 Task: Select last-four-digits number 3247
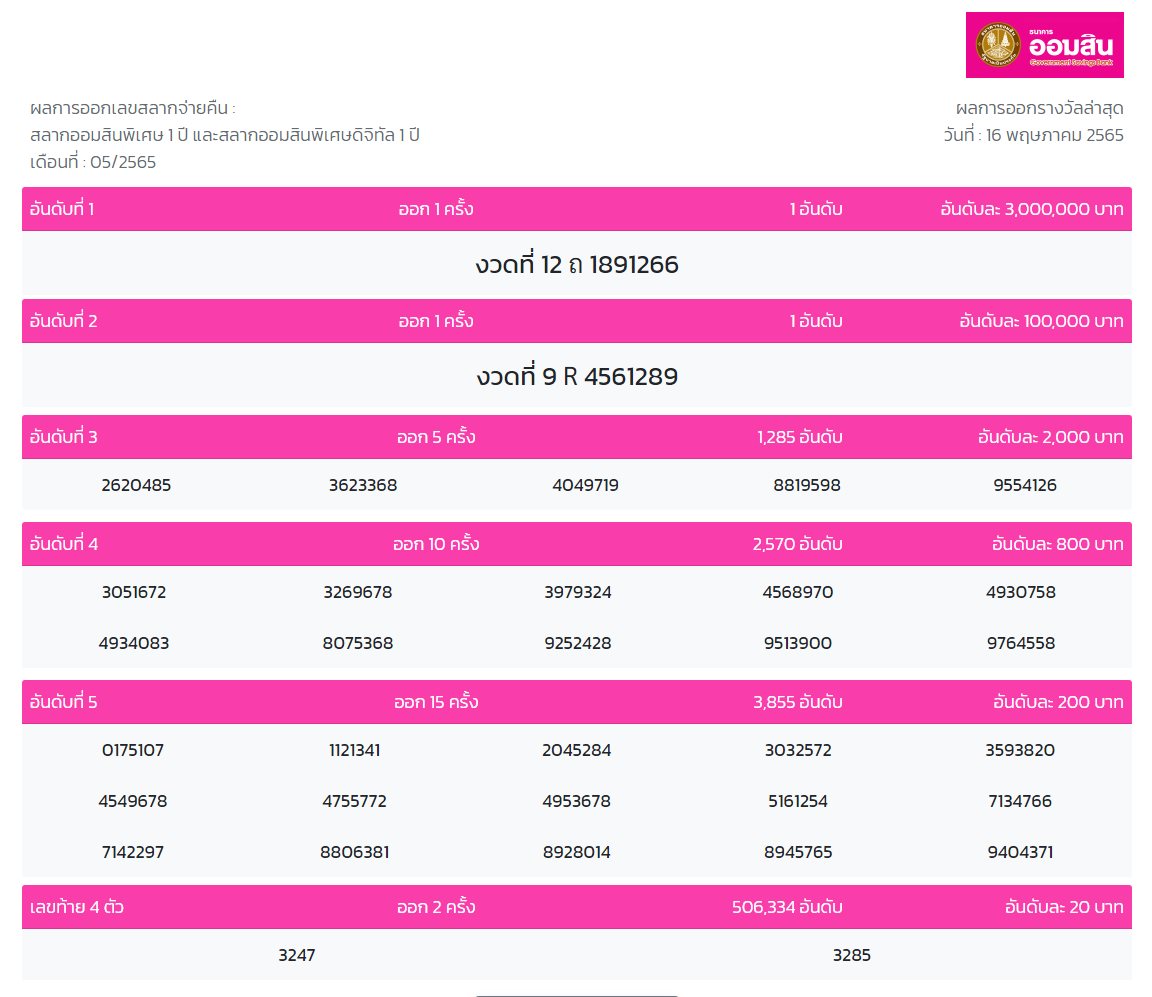[297, 955]
